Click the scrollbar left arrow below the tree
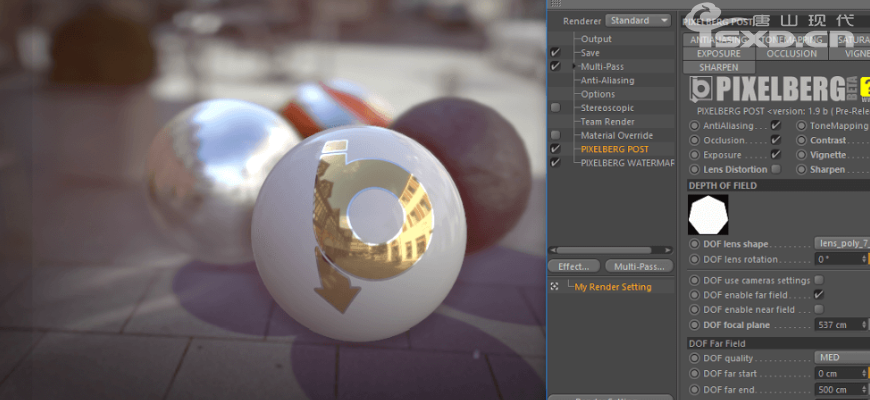This screenshot has height=400, width=870. pos(552,250)
